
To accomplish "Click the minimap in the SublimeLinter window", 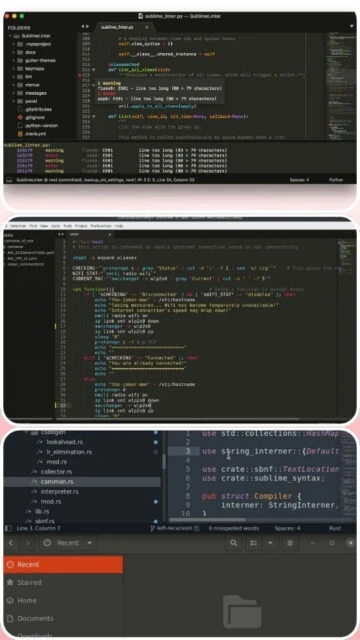I will tap(341, 86).
